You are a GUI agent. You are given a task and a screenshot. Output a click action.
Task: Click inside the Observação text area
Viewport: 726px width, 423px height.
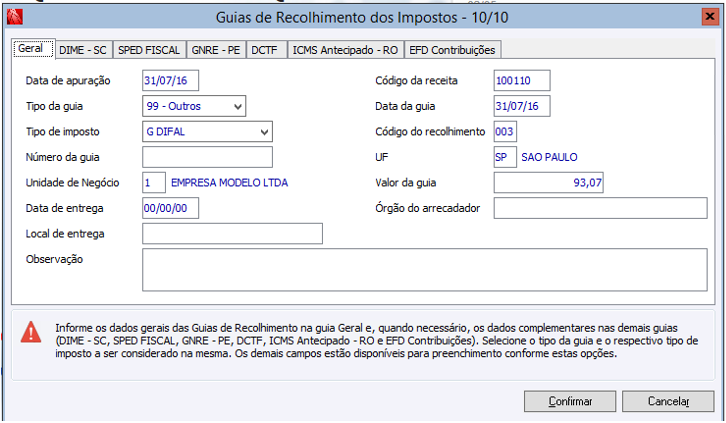click(x=425, y=270)
